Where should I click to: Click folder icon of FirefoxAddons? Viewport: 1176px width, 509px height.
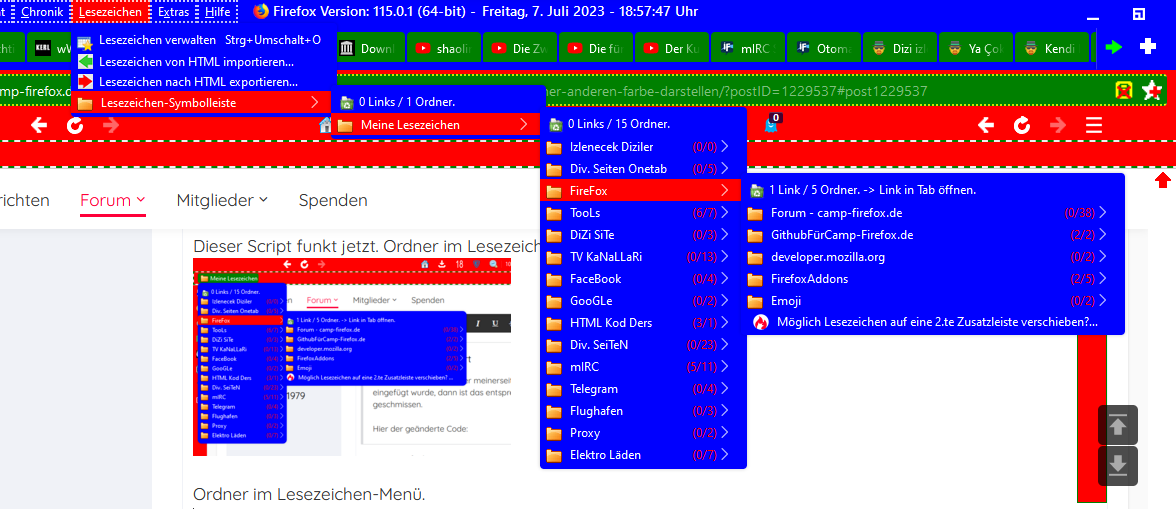(755, 279)
